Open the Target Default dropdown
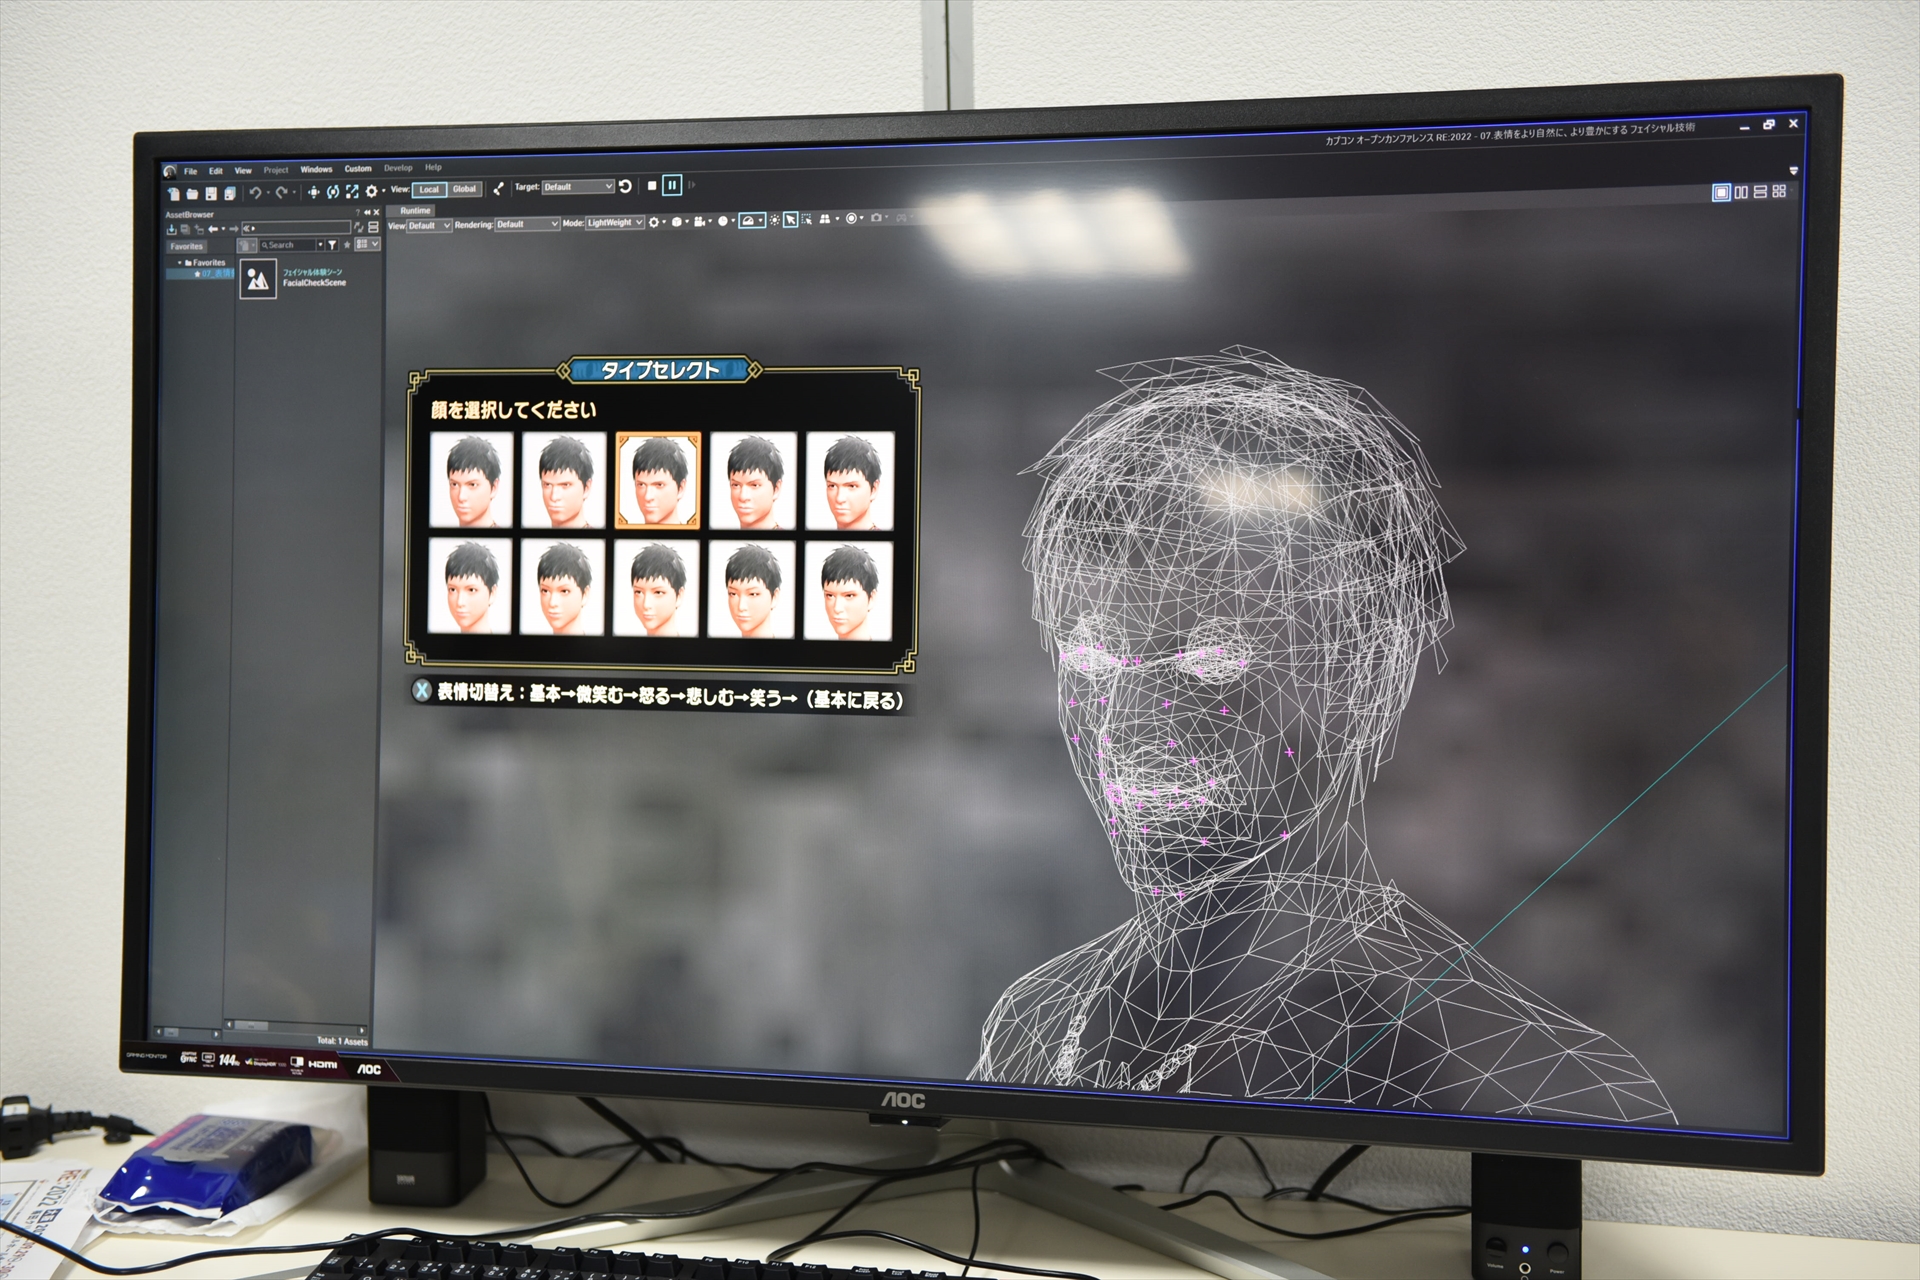 coord(578,187)
